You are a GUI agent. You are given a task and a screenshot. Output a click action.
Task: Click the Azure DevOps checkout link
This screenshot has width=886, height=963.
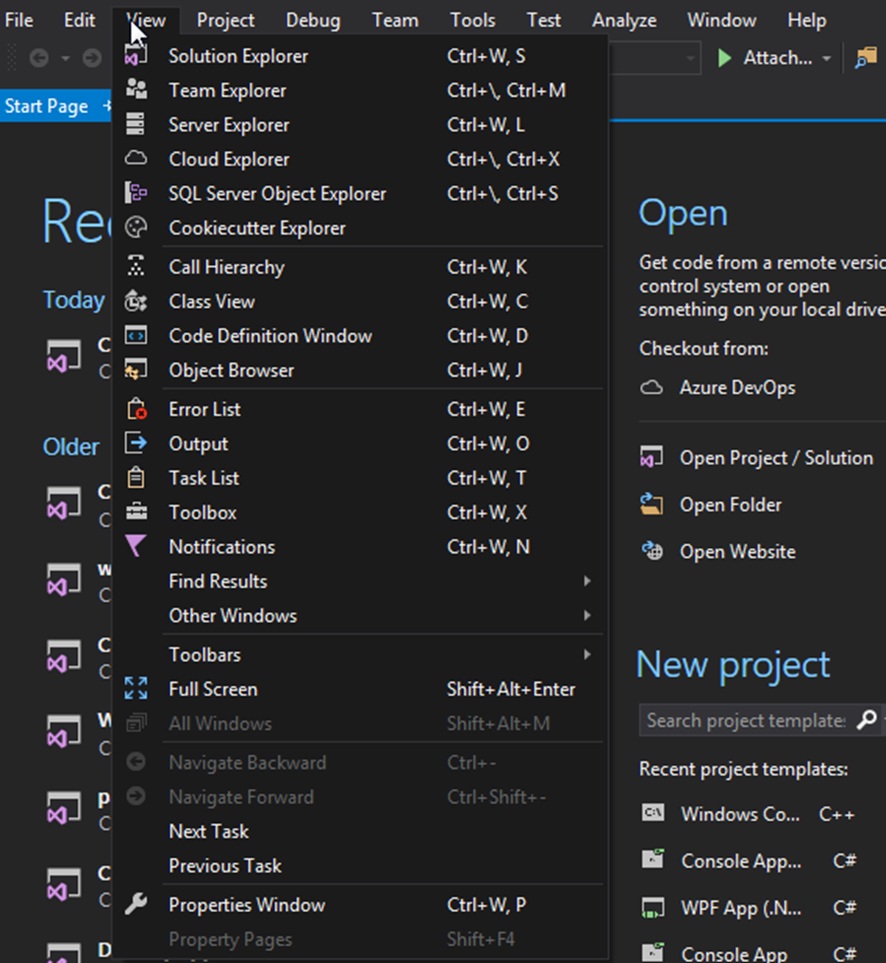737,388
